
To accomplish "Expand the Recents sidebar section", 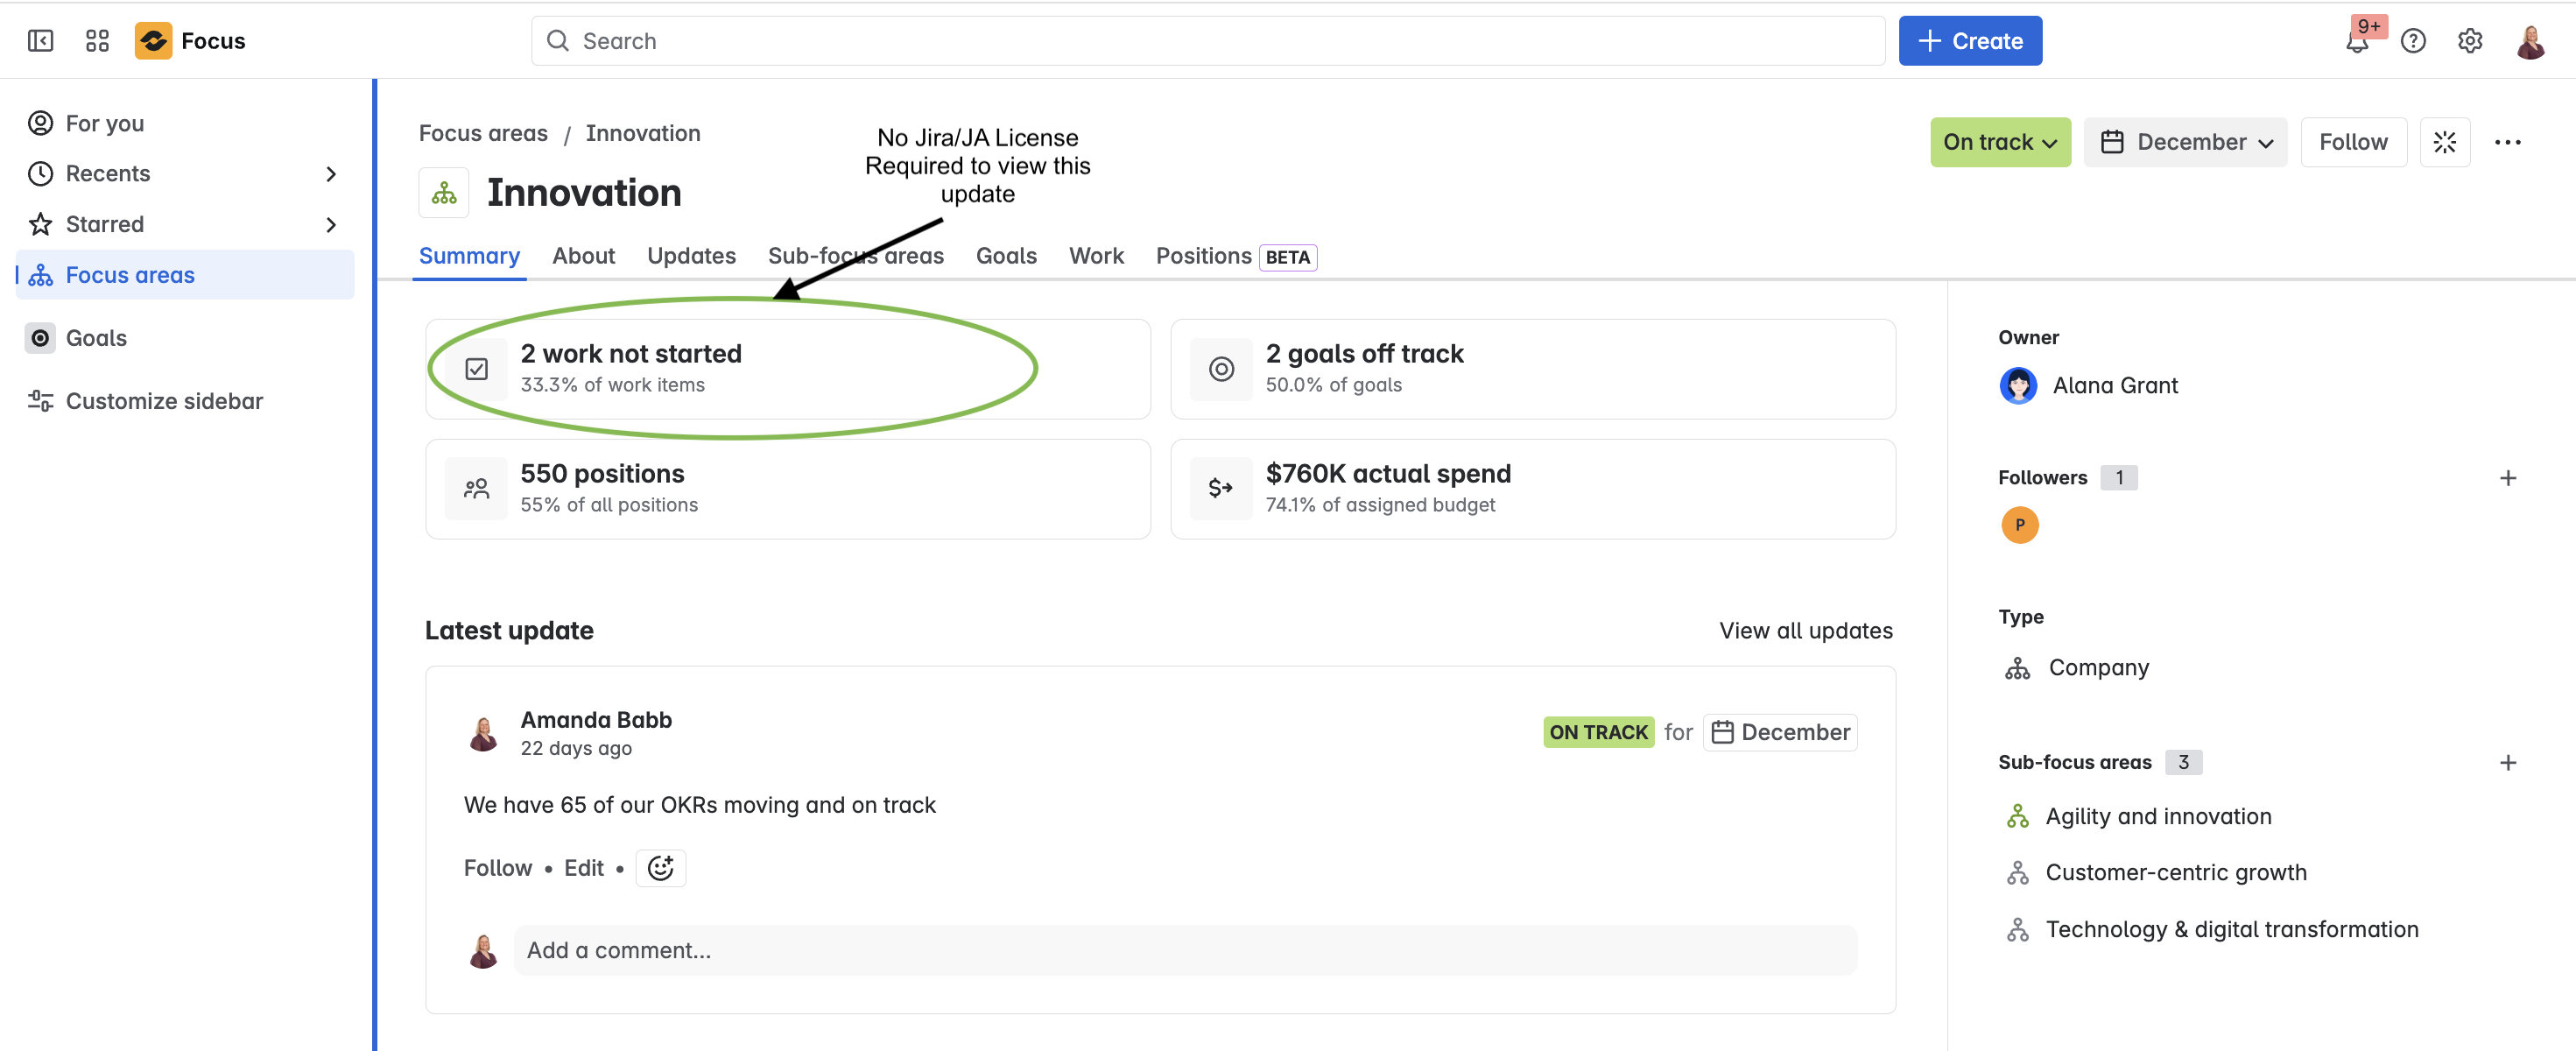I will click(x=331, y=173).
